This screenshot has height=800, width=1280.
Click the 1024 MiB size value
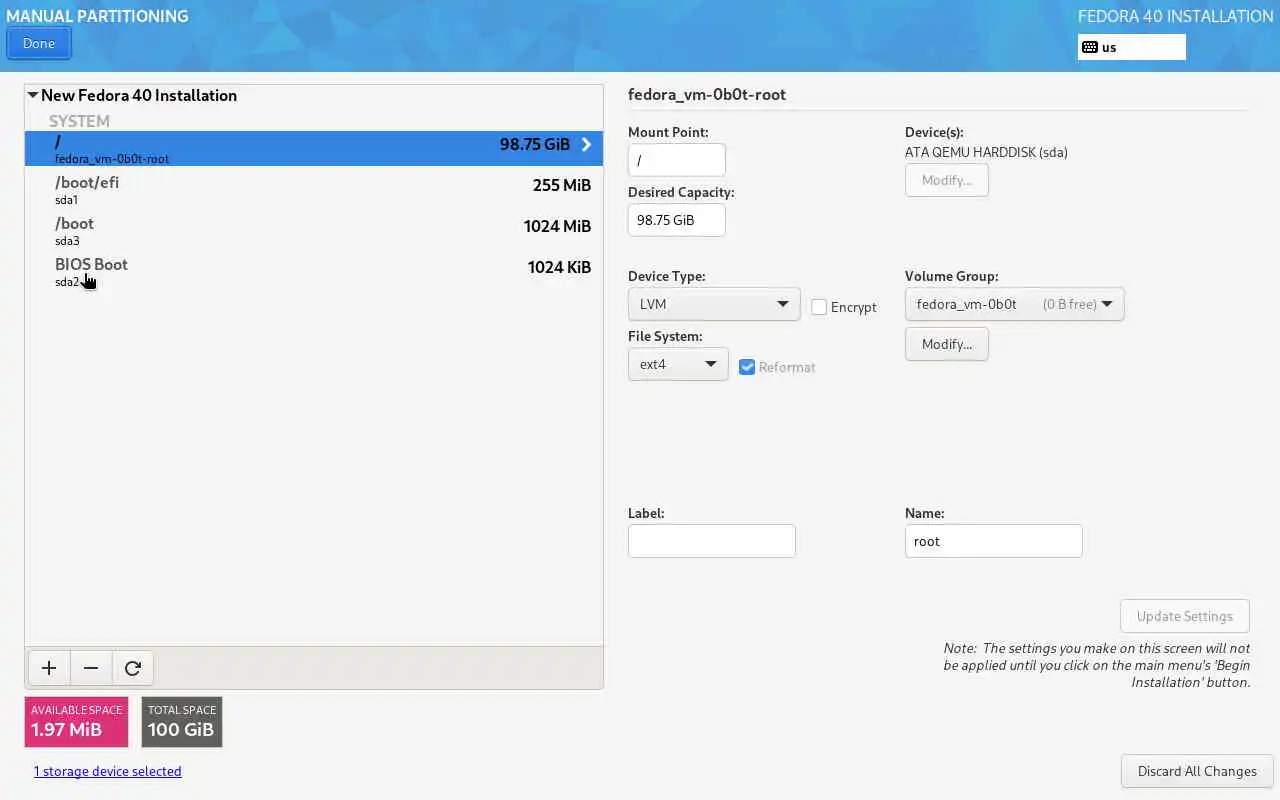[x=557, y=226]
